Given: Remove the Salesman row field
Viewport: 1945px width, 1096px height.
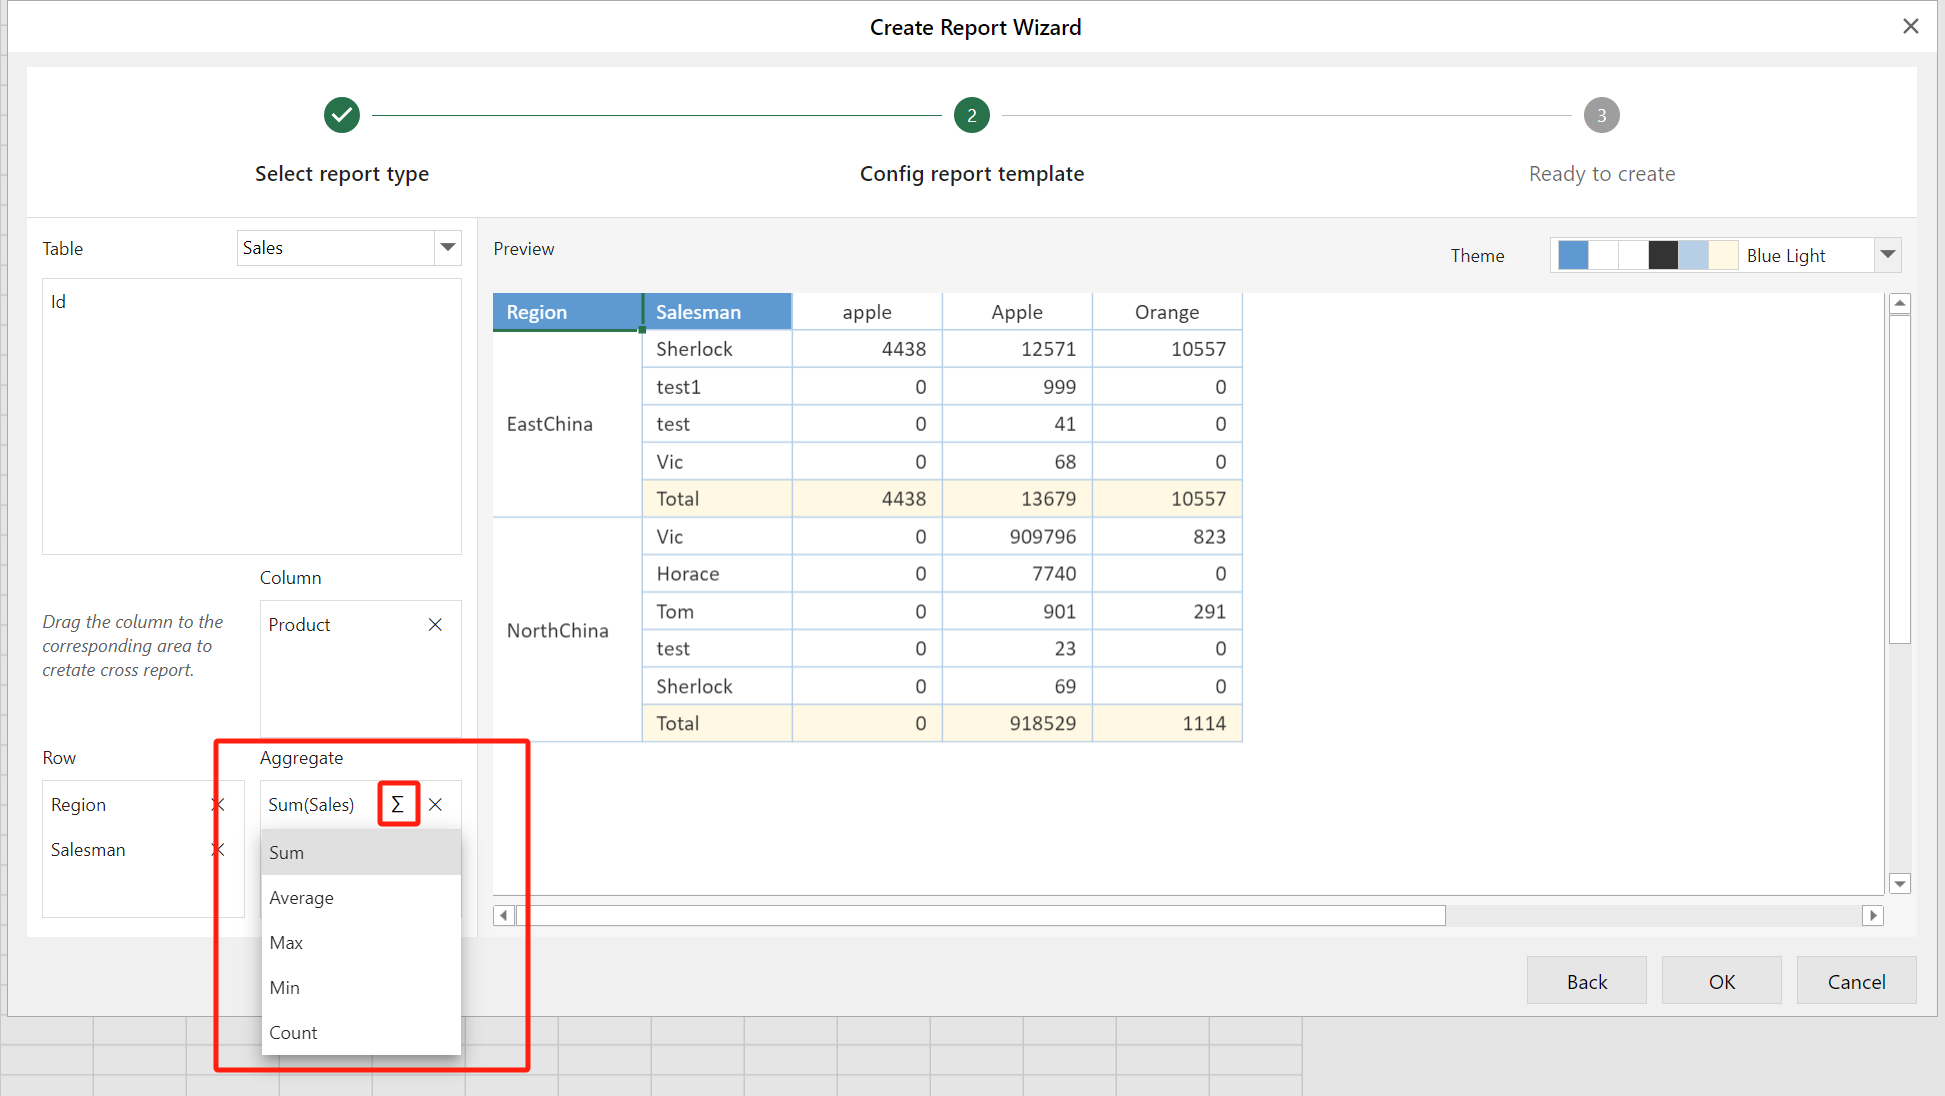Looking at the screenshot, I should tap(218, 850).
